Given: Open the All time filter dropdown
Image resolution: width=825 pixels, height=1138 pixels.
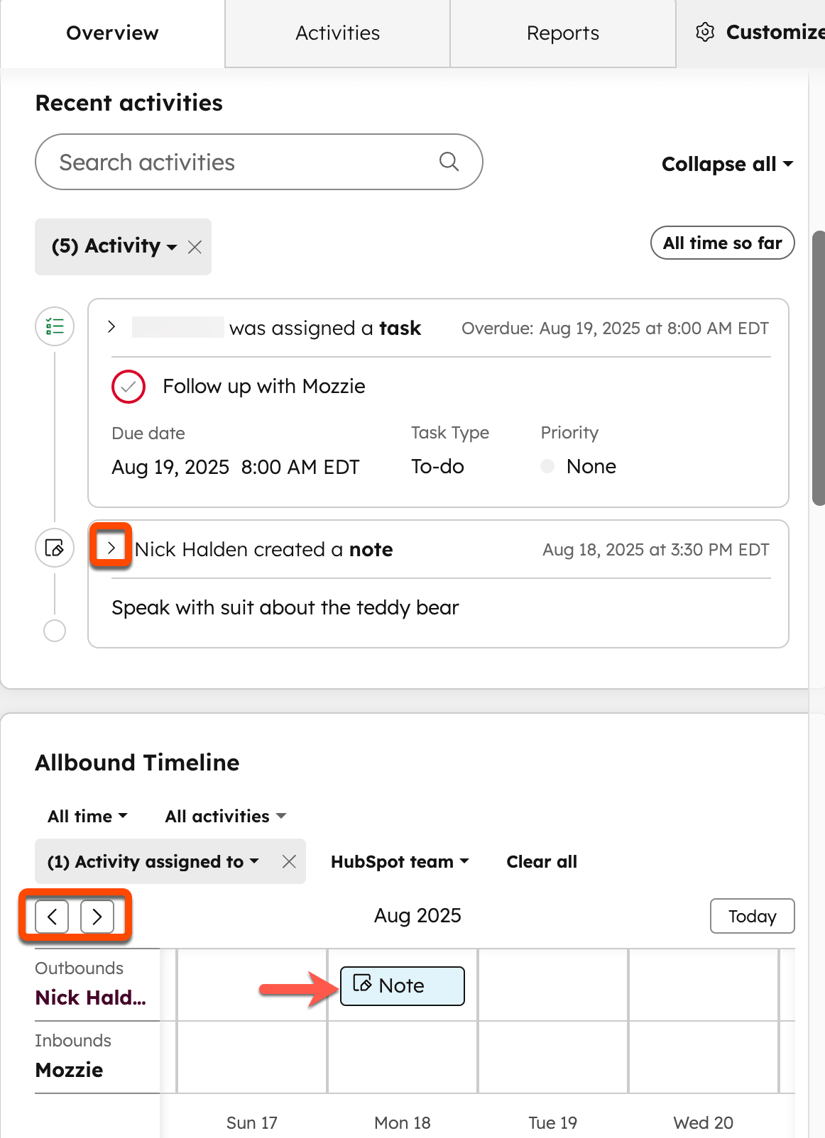Looking at the screenshot, I should 85,815.
